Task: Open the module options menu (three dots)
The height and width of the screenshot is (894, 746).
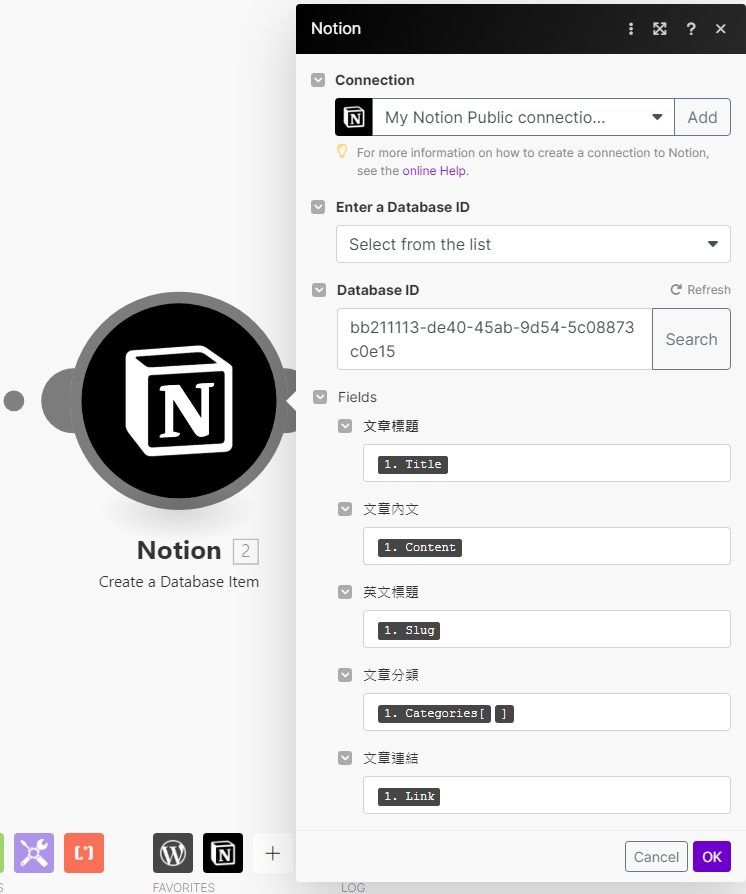Action: (631, 29)
